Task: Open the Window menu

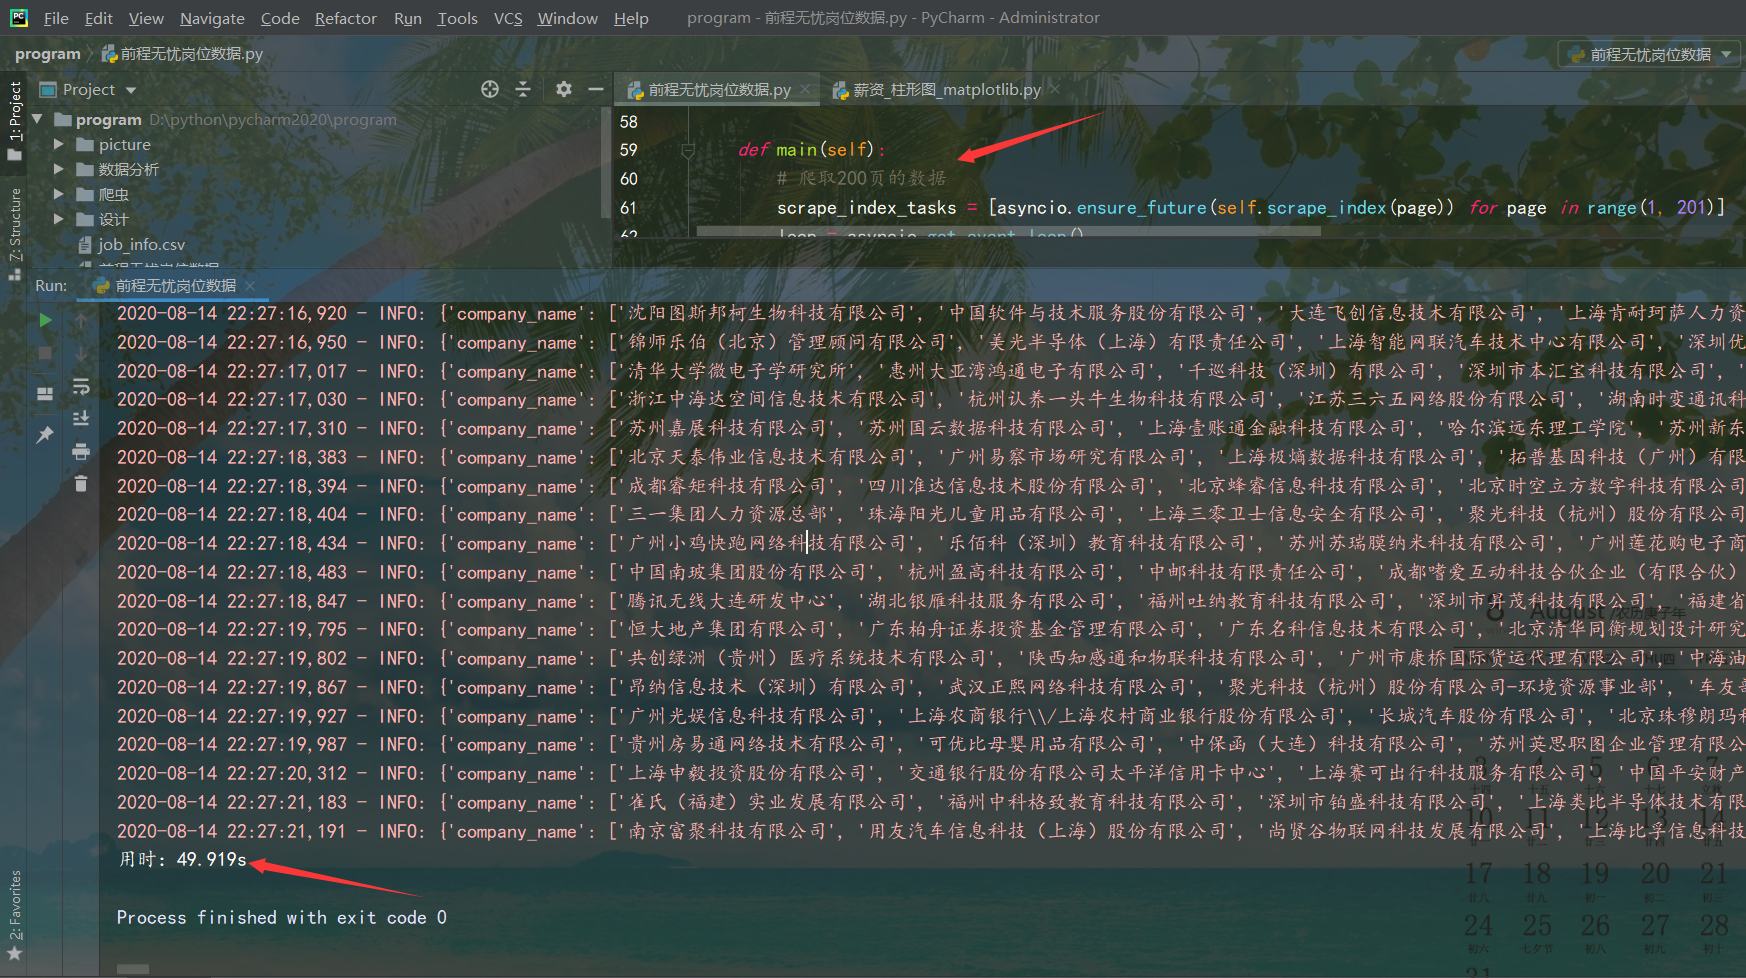Action: [x=568, y=18]
